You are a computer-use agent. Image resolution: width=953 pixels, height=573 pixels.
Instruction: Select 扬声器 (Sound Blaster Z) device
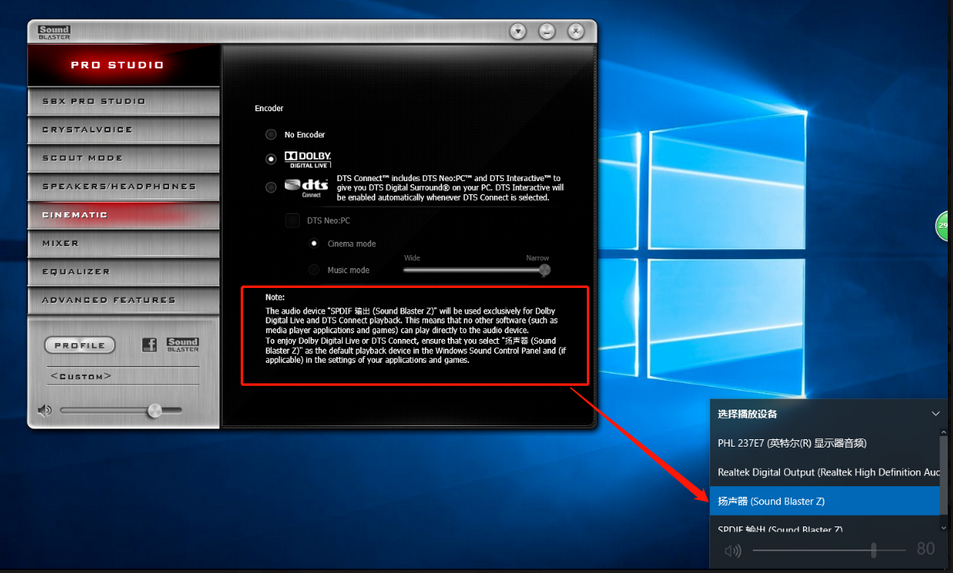coord(825,501)
